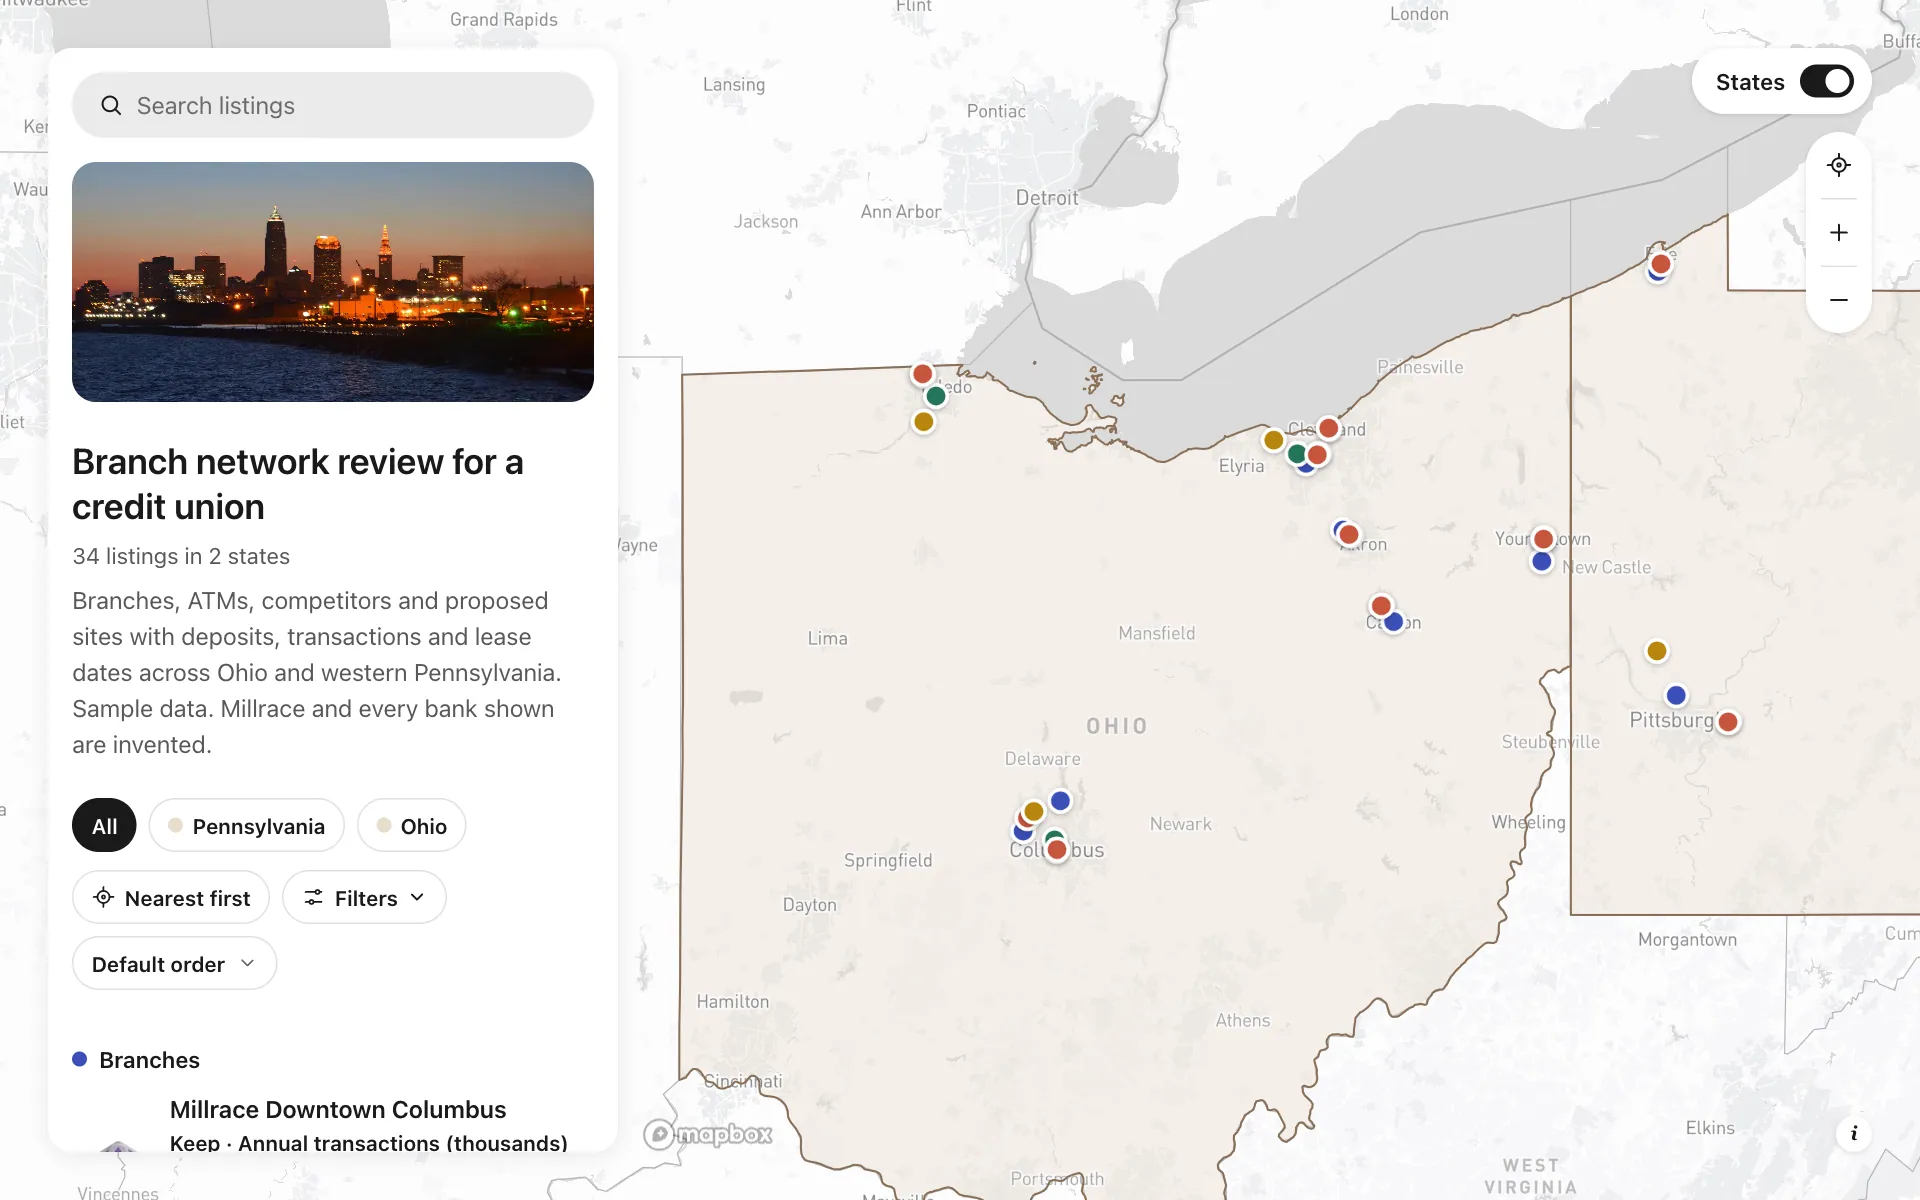This screenshot has height=1200, width=1920.
Task: Open the Default order dropdown
Action: click(x=174, y=964)
